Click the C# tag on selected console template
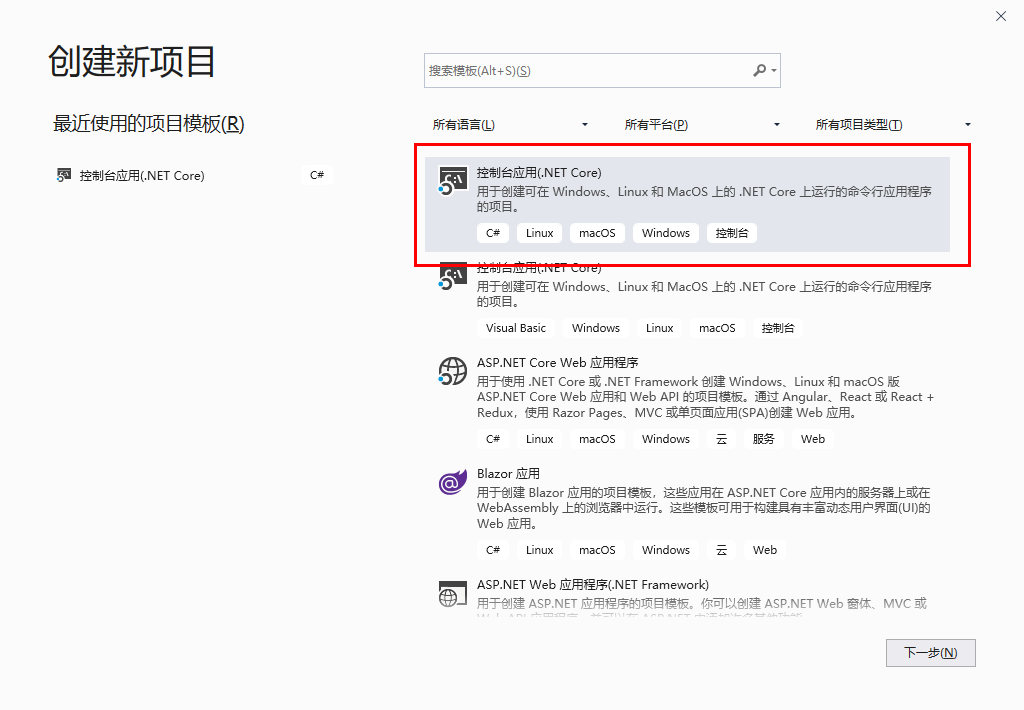The width and height of the screenshot is (1024, 710). pos(493,233)
